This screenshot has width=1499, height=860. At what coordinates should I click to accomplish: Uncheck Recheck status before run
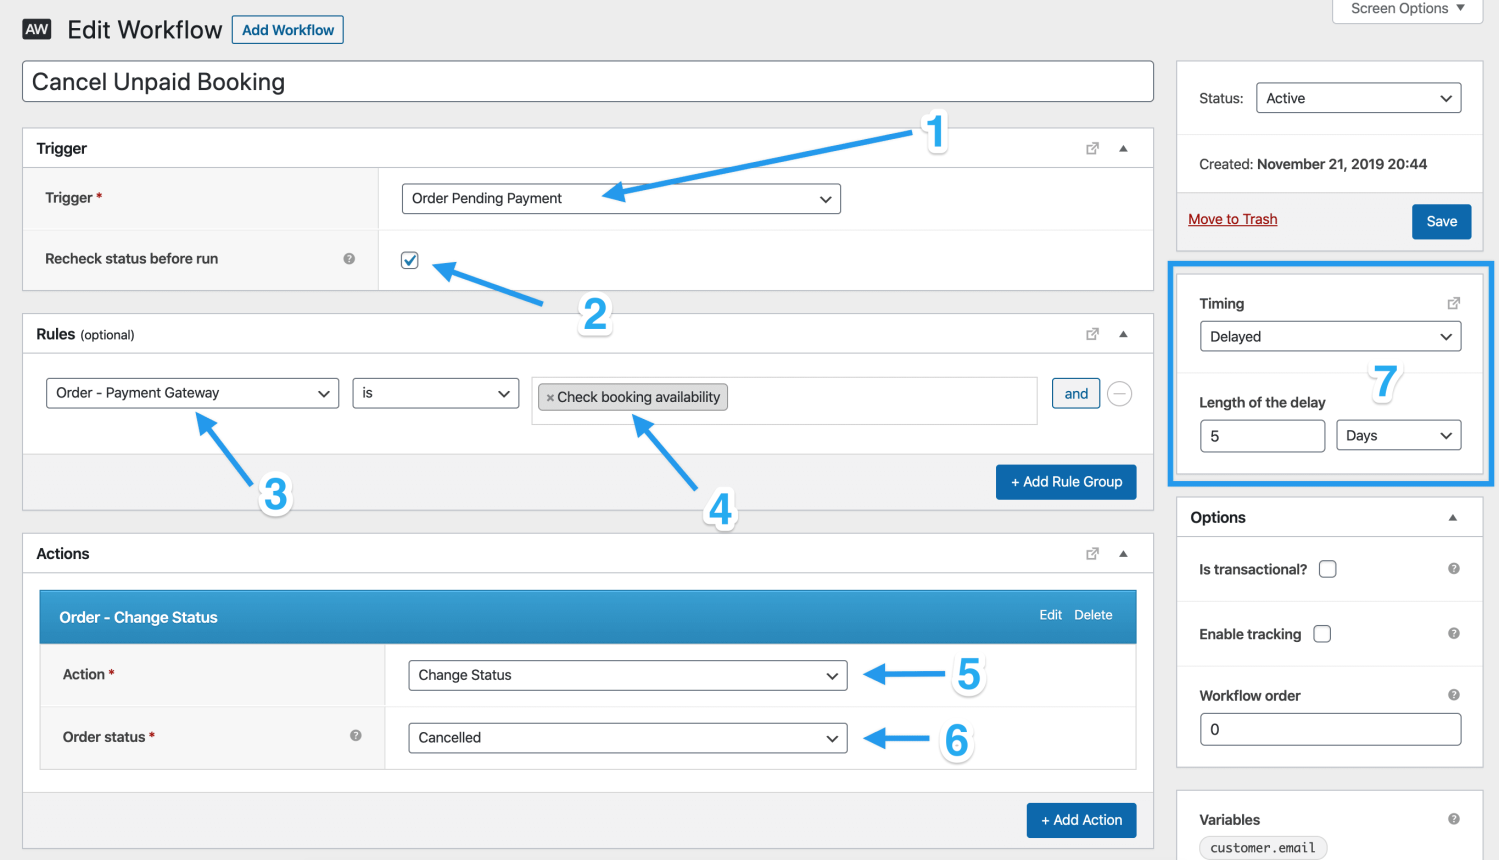410,259
